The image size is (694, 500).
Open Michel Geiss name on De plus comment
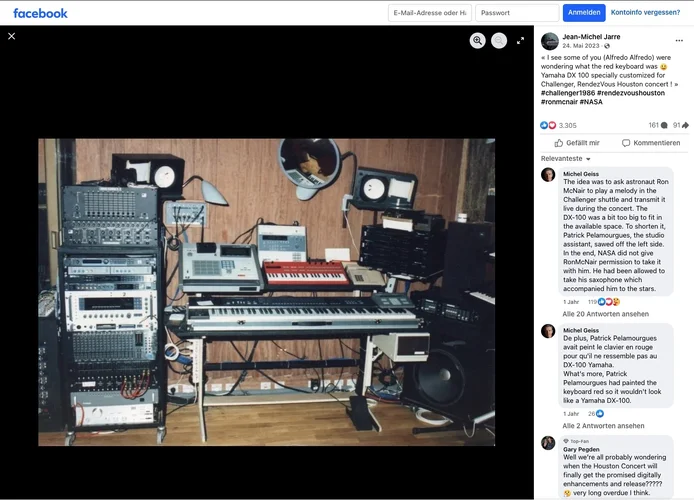click(x=581, y=330)
